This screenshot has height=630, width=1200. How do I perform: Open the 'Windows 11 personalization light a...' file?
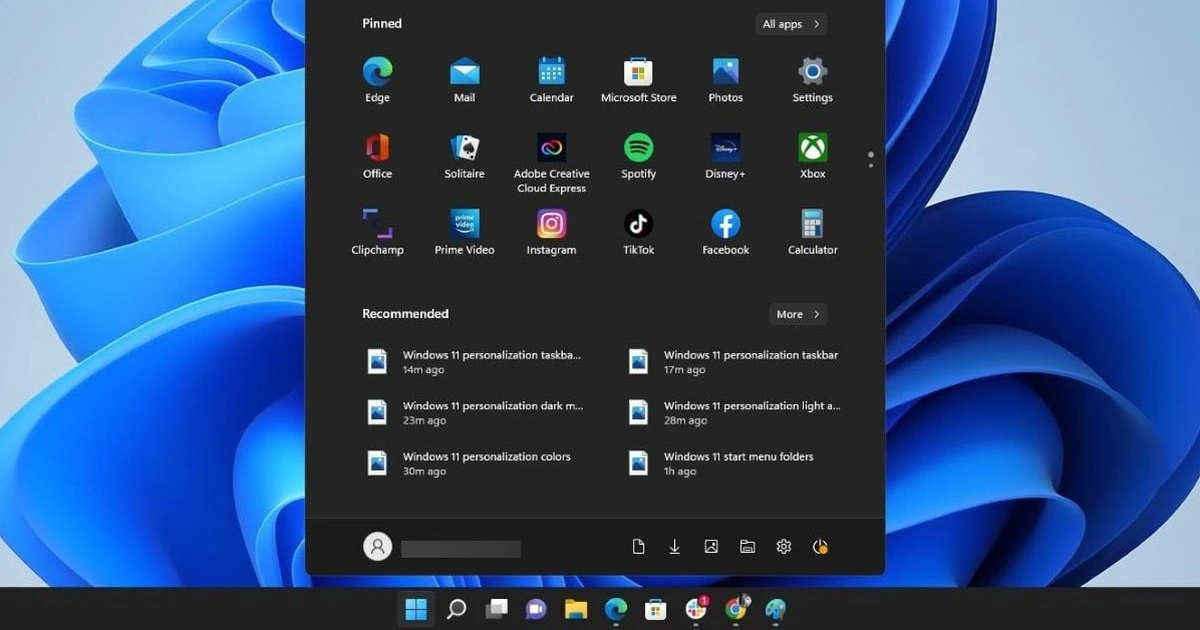735,413
